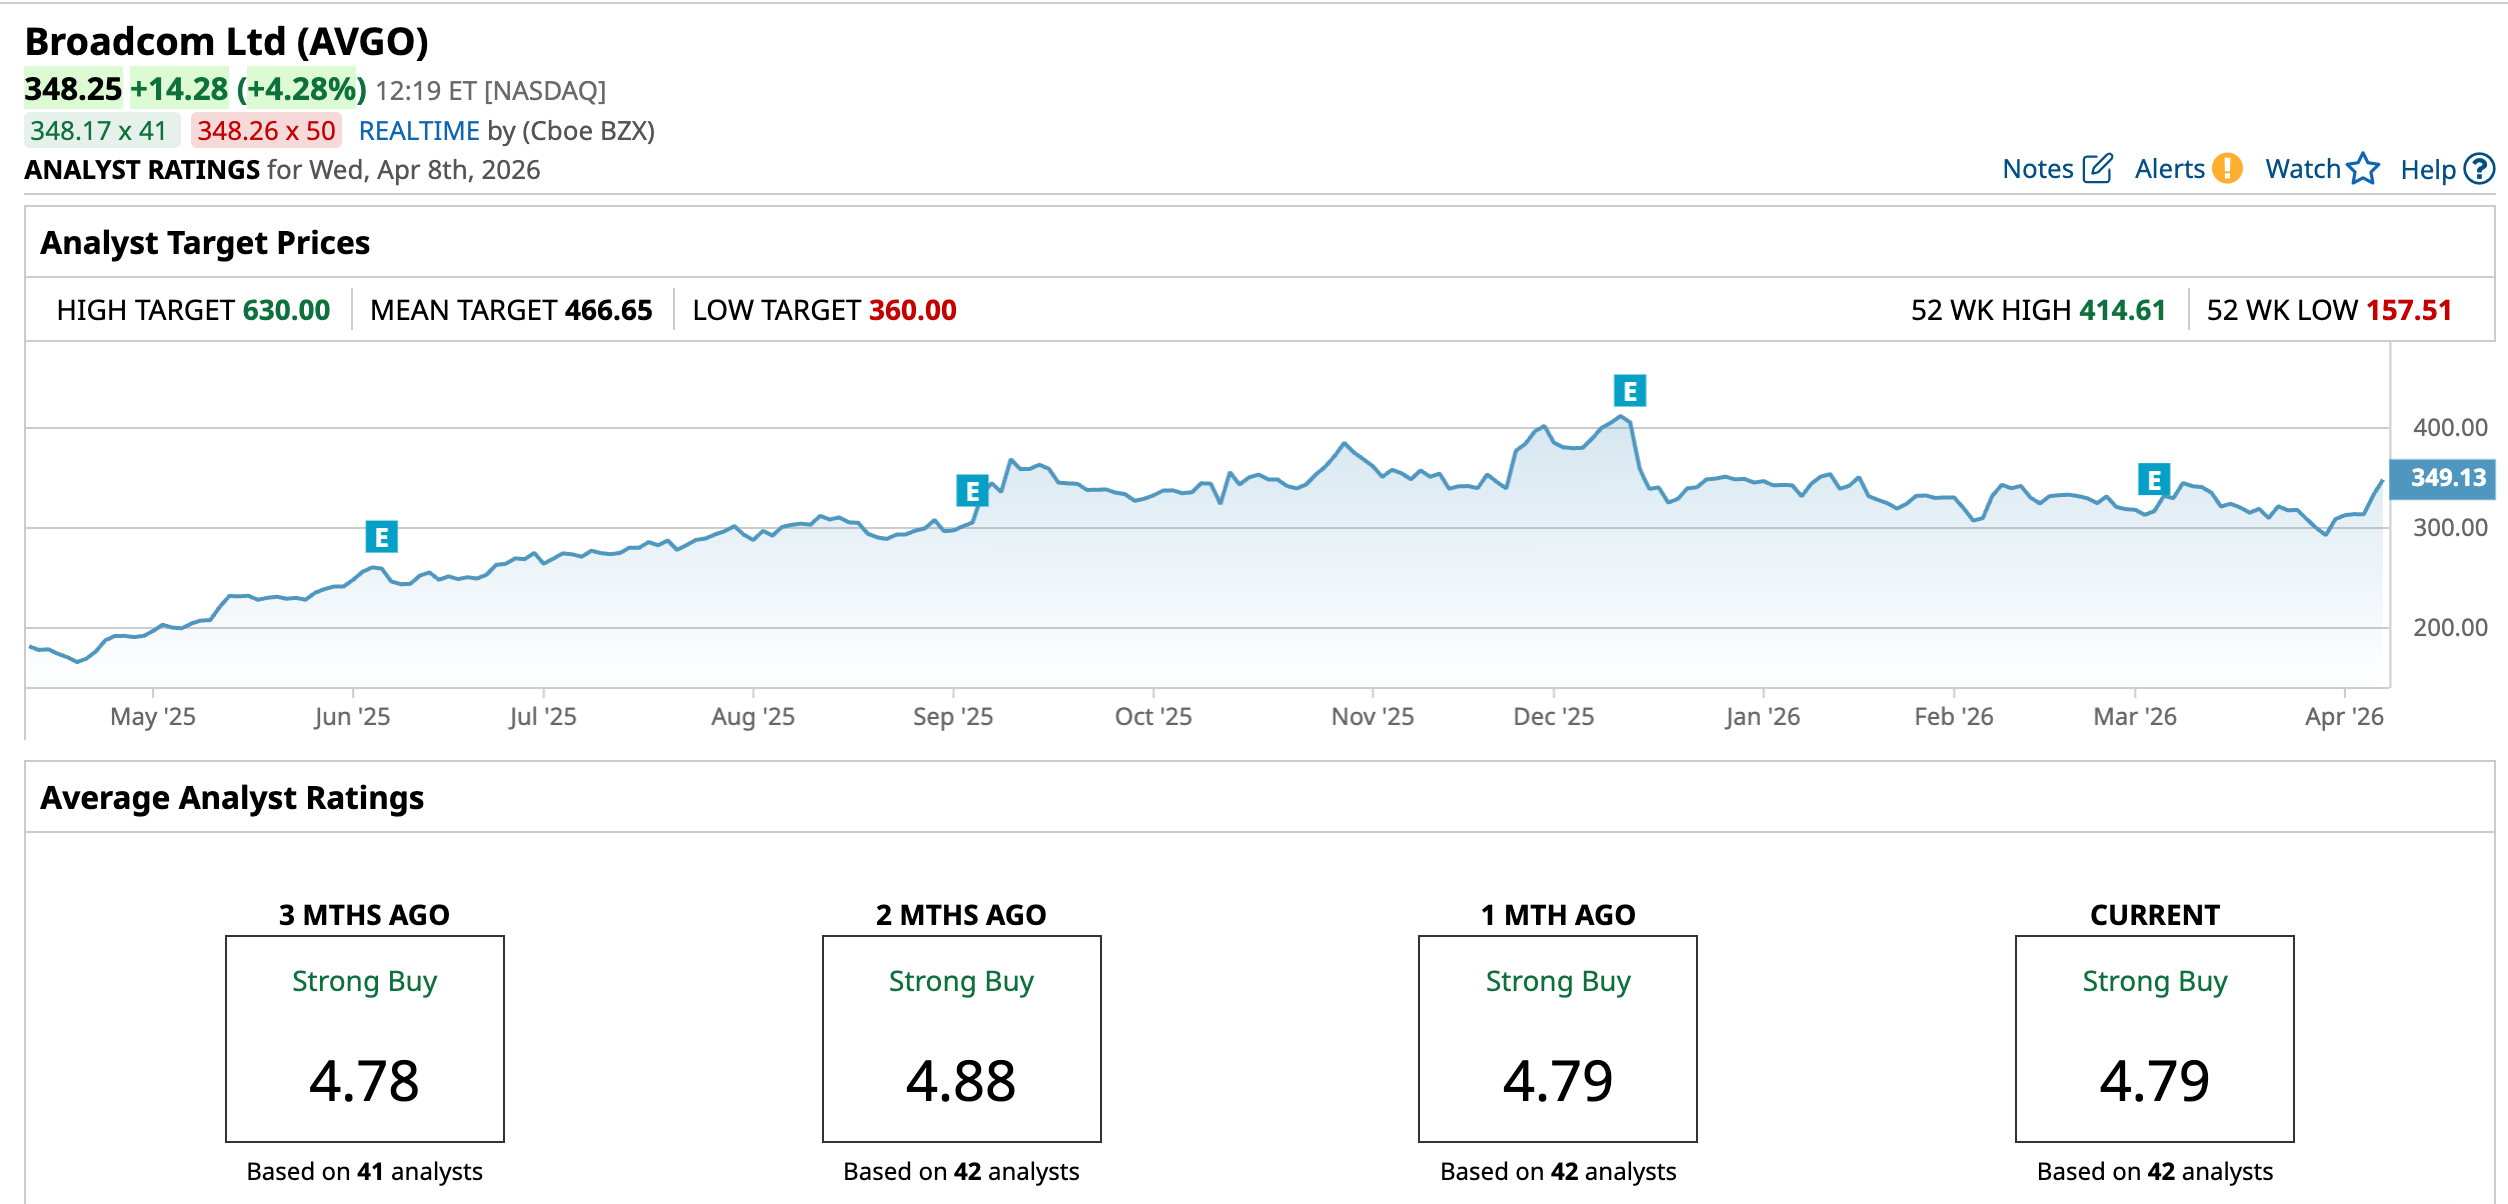Click the March '26 earnings E marker

pyautogui.click(x=2154, y=480)
